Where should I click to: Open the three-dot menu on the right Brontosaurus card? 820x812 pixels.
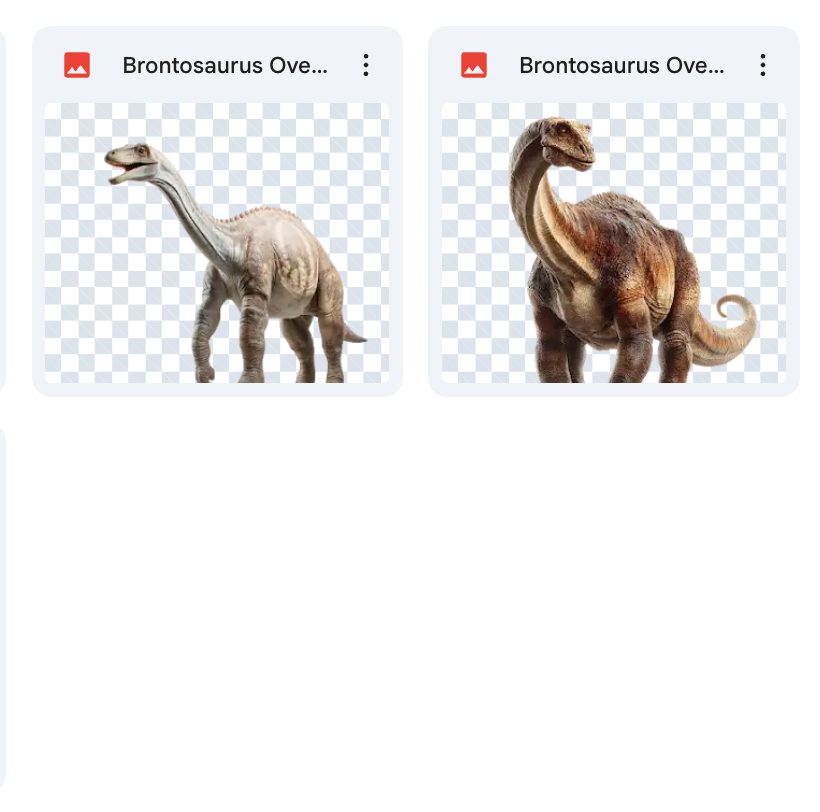(x=763, y=65)
